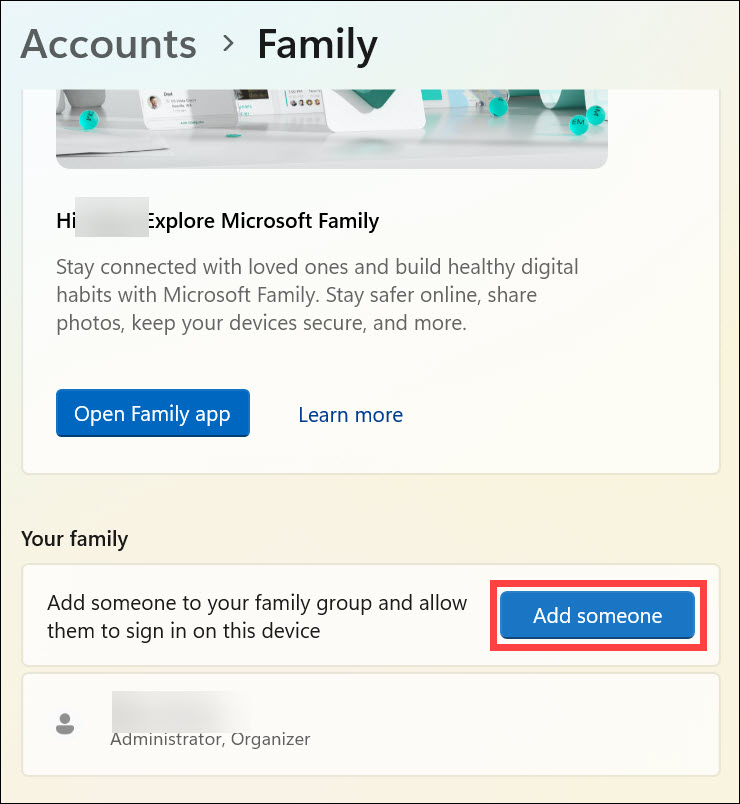Click the Administrator, Organizer role label
This screenshot has height=804, width=740.
point(210,740)
